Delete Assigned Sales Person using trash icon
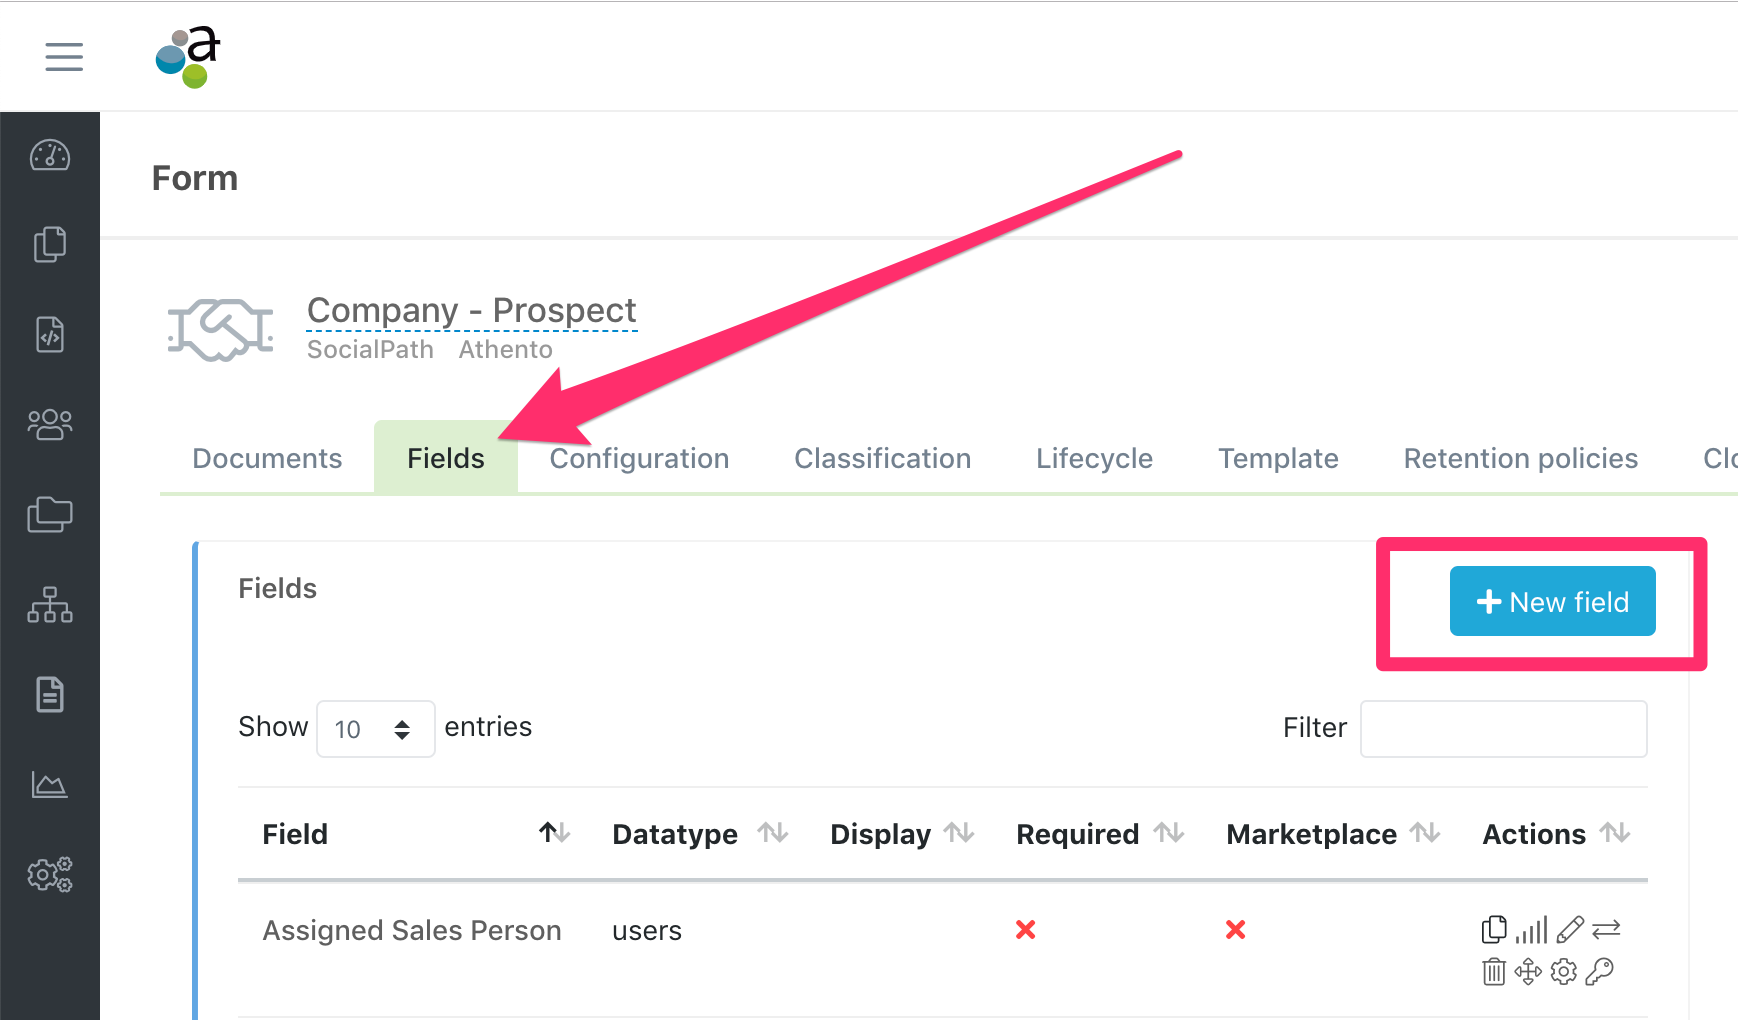 pos(1494,971)
